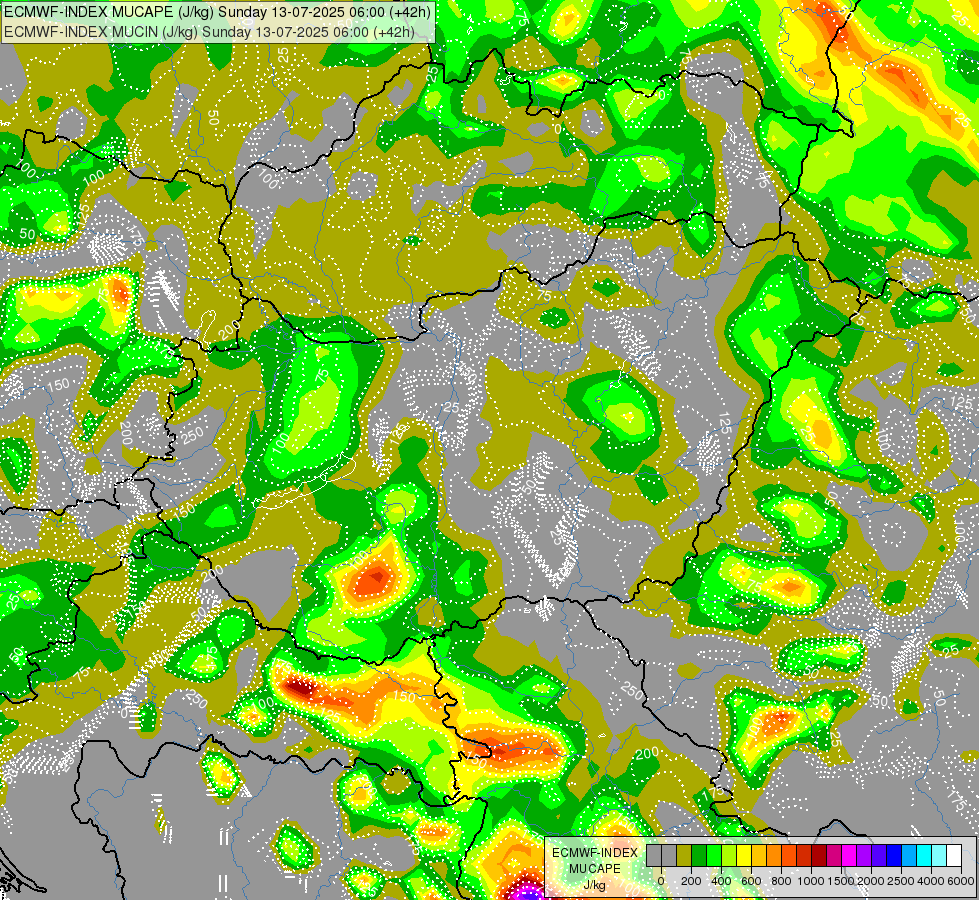Click the 800 value on legend scale

pyautogui.click(x=781, y=881)
